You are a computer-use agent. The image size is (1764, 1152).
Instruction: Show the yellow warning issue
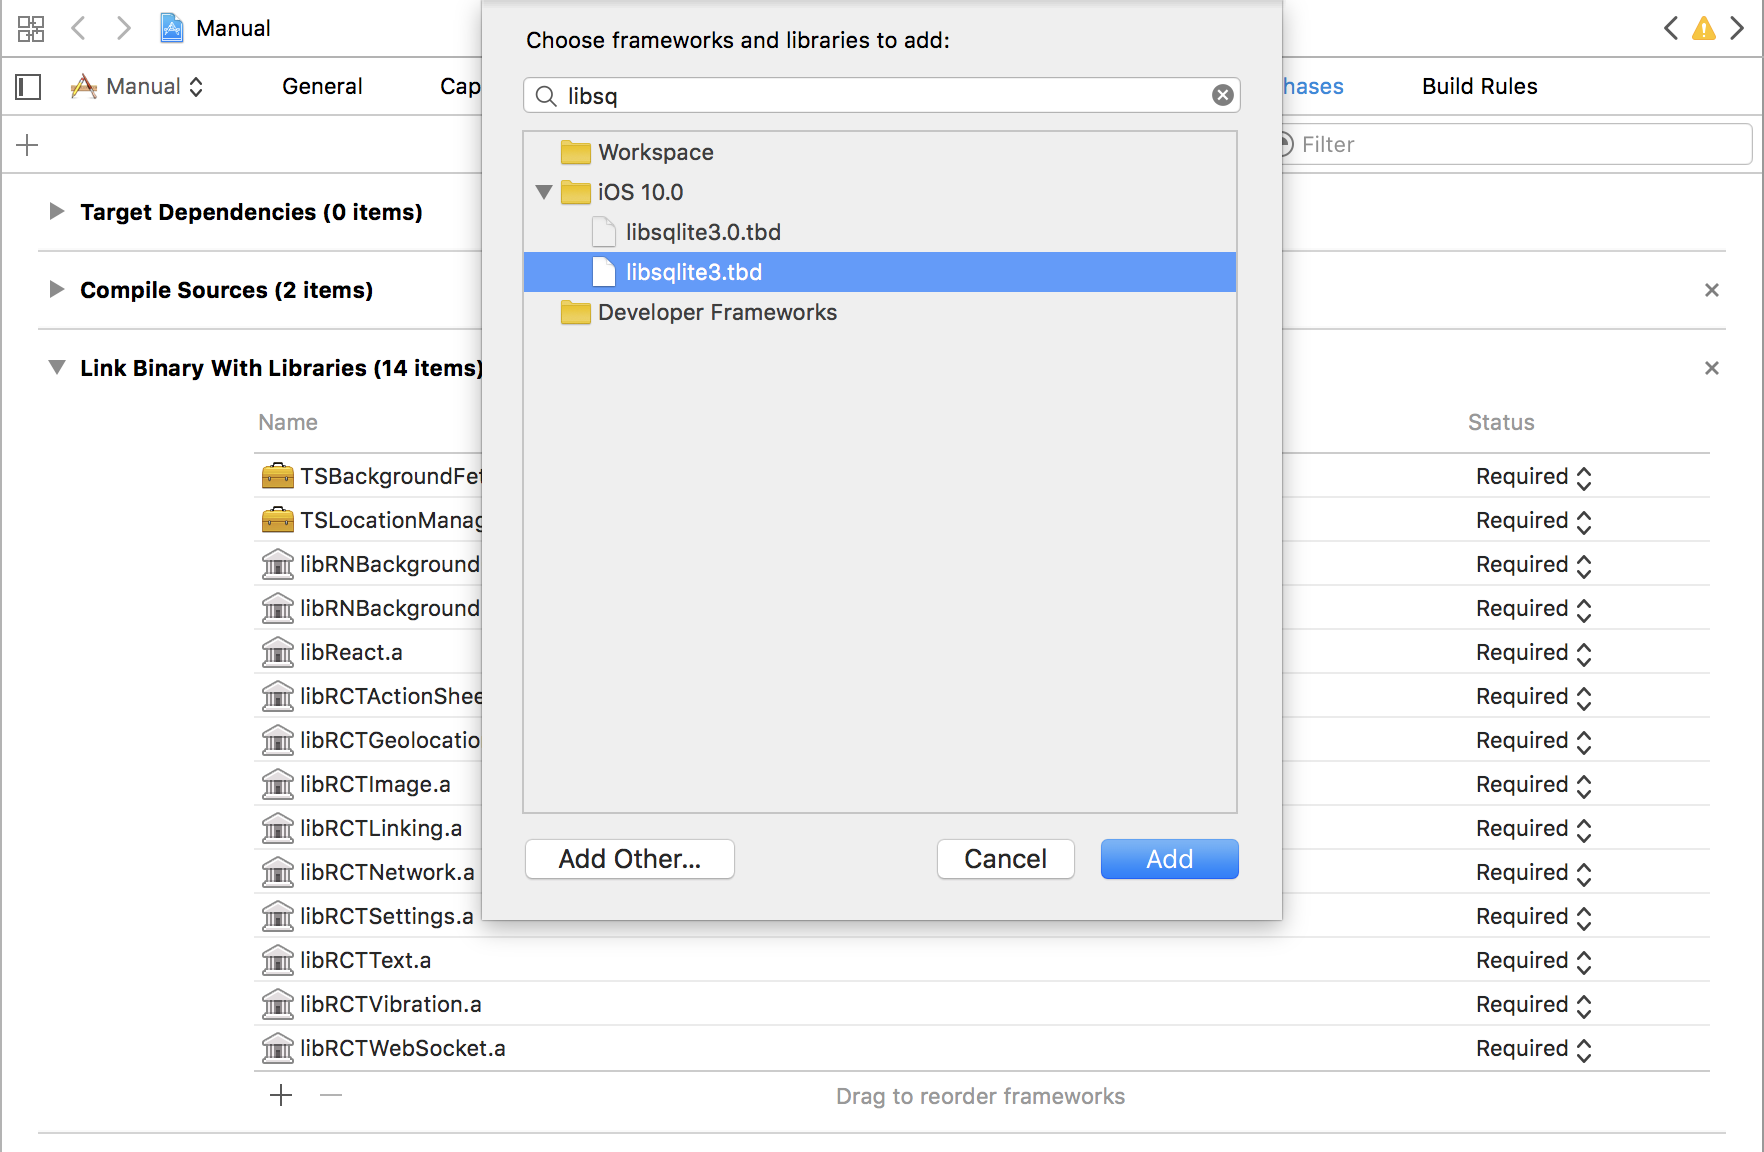[1704, 29]
